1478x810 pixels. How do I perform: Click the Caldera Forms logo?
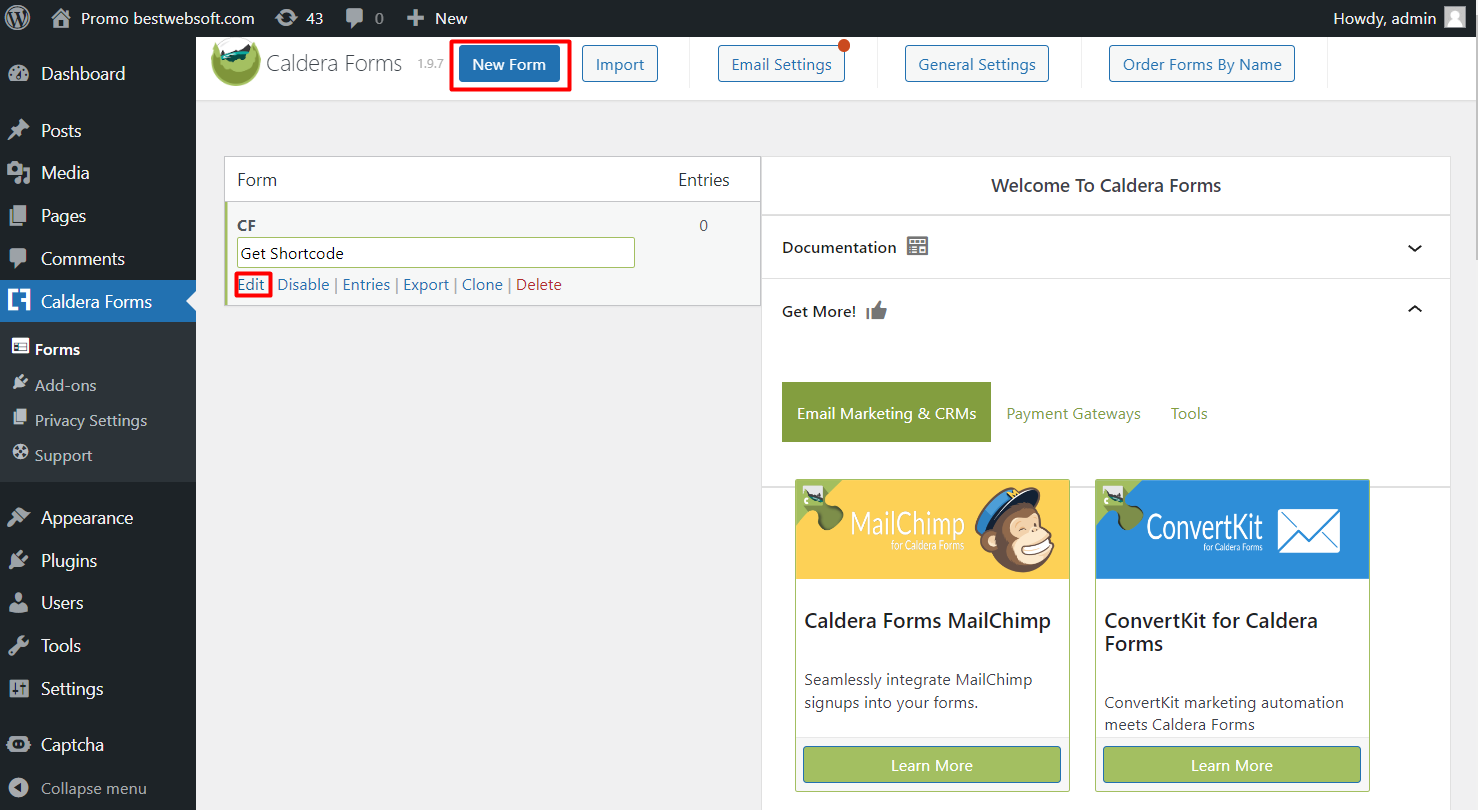pos(236,62)
